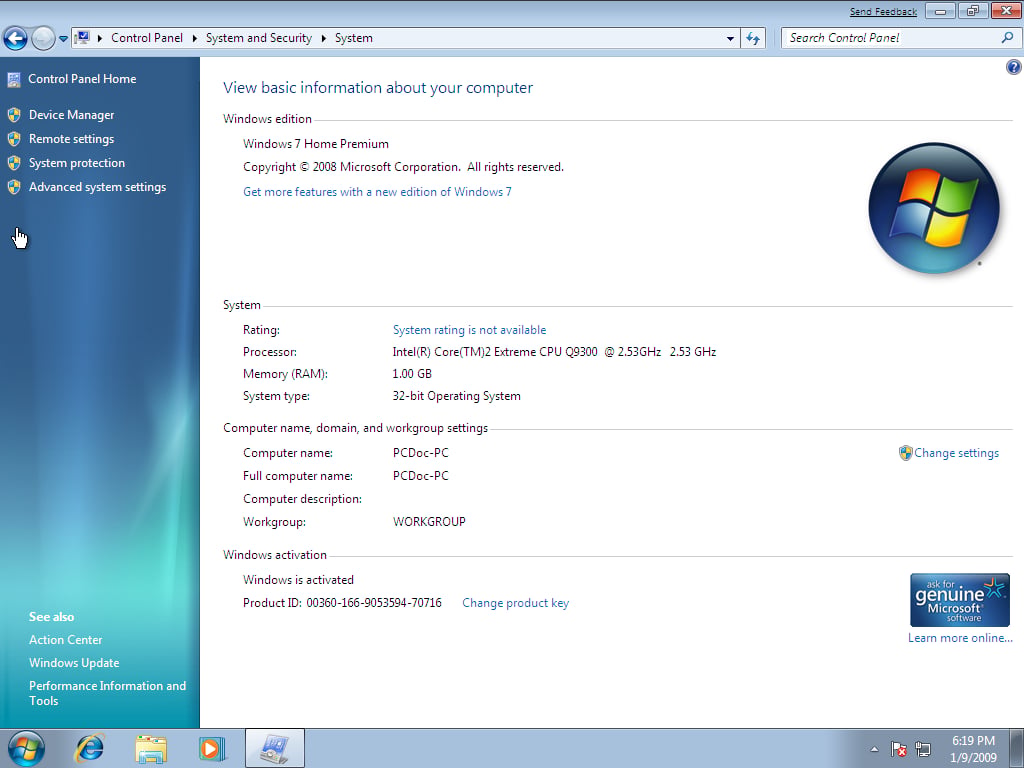The height and width of the screenshot is (768, 1024).
Task: Open the clock showing 6:19 PM
Action: (973, 749)
